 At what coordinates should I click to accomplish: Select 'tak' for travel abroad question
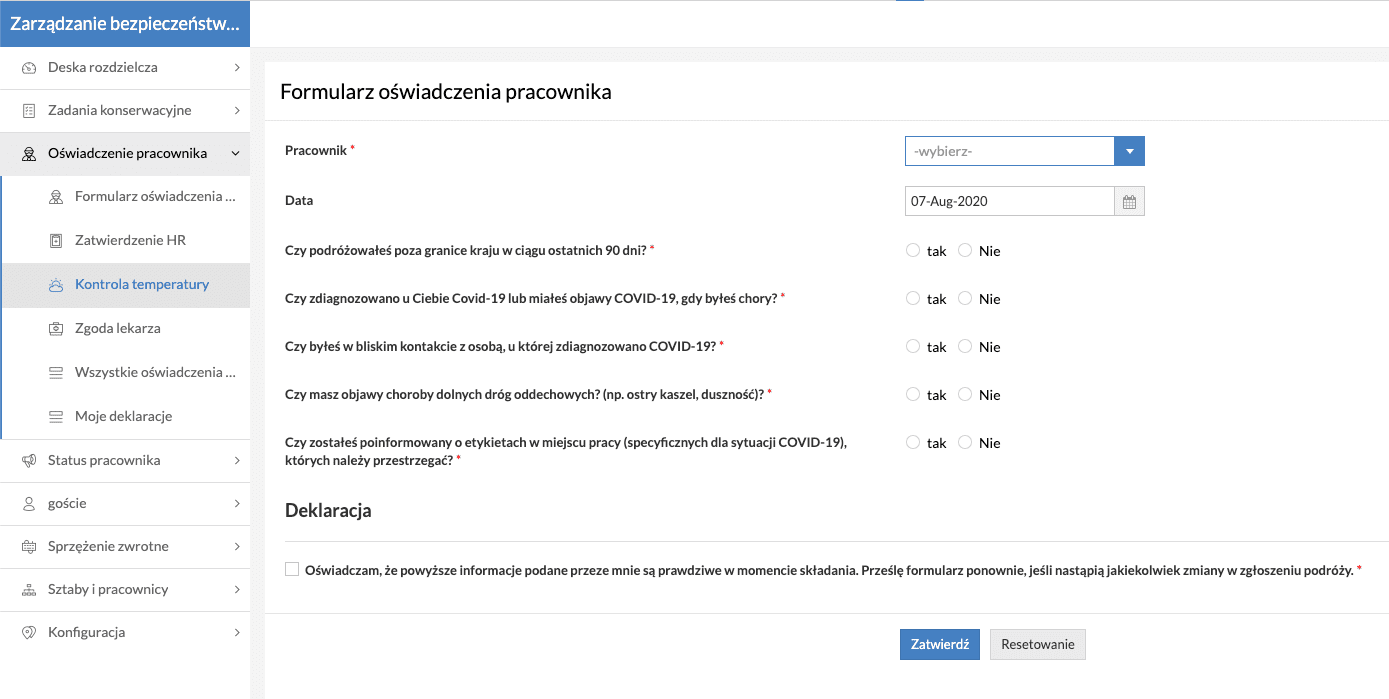(913, 251)
